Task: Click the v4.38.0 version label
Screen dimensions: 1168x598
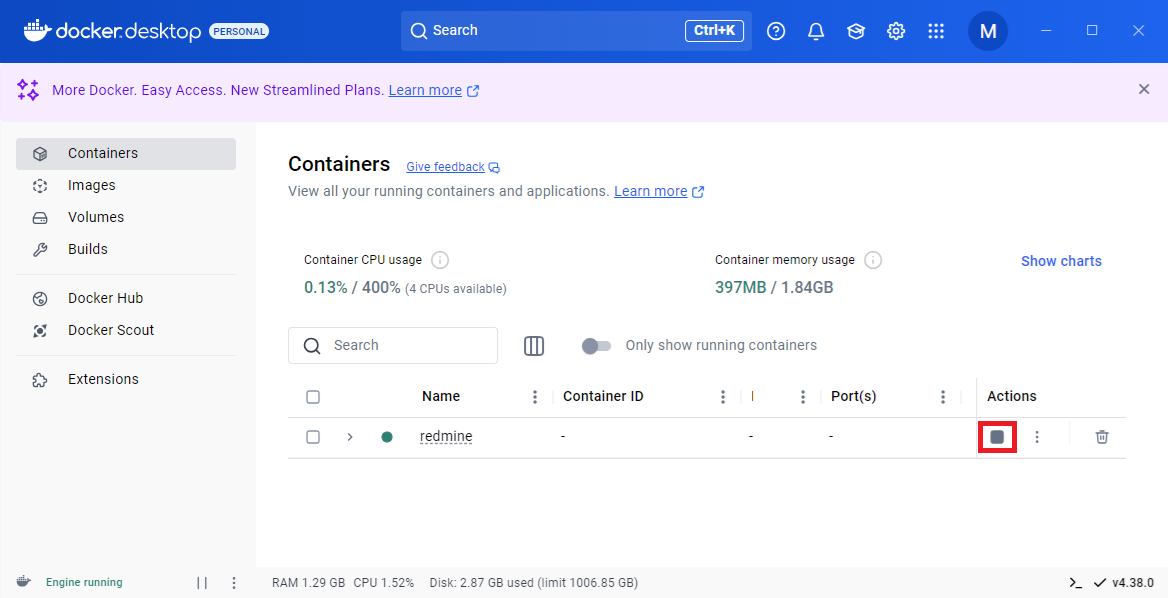Action: (x=1133, y=582)
